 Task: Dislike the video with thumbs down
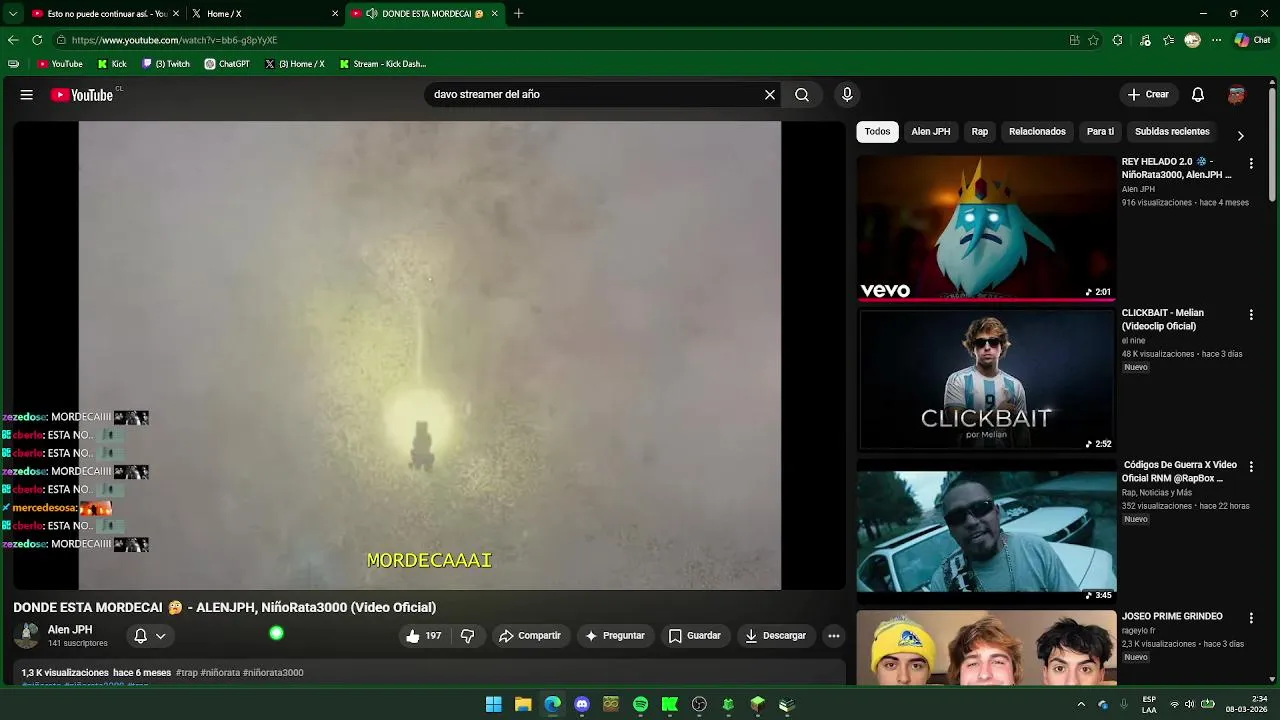[467, 636]
